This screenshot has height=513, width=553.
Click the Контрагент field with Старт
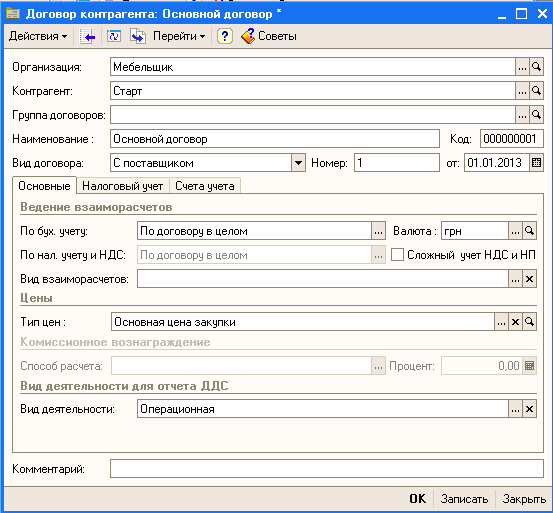click(x=313, y=91)
